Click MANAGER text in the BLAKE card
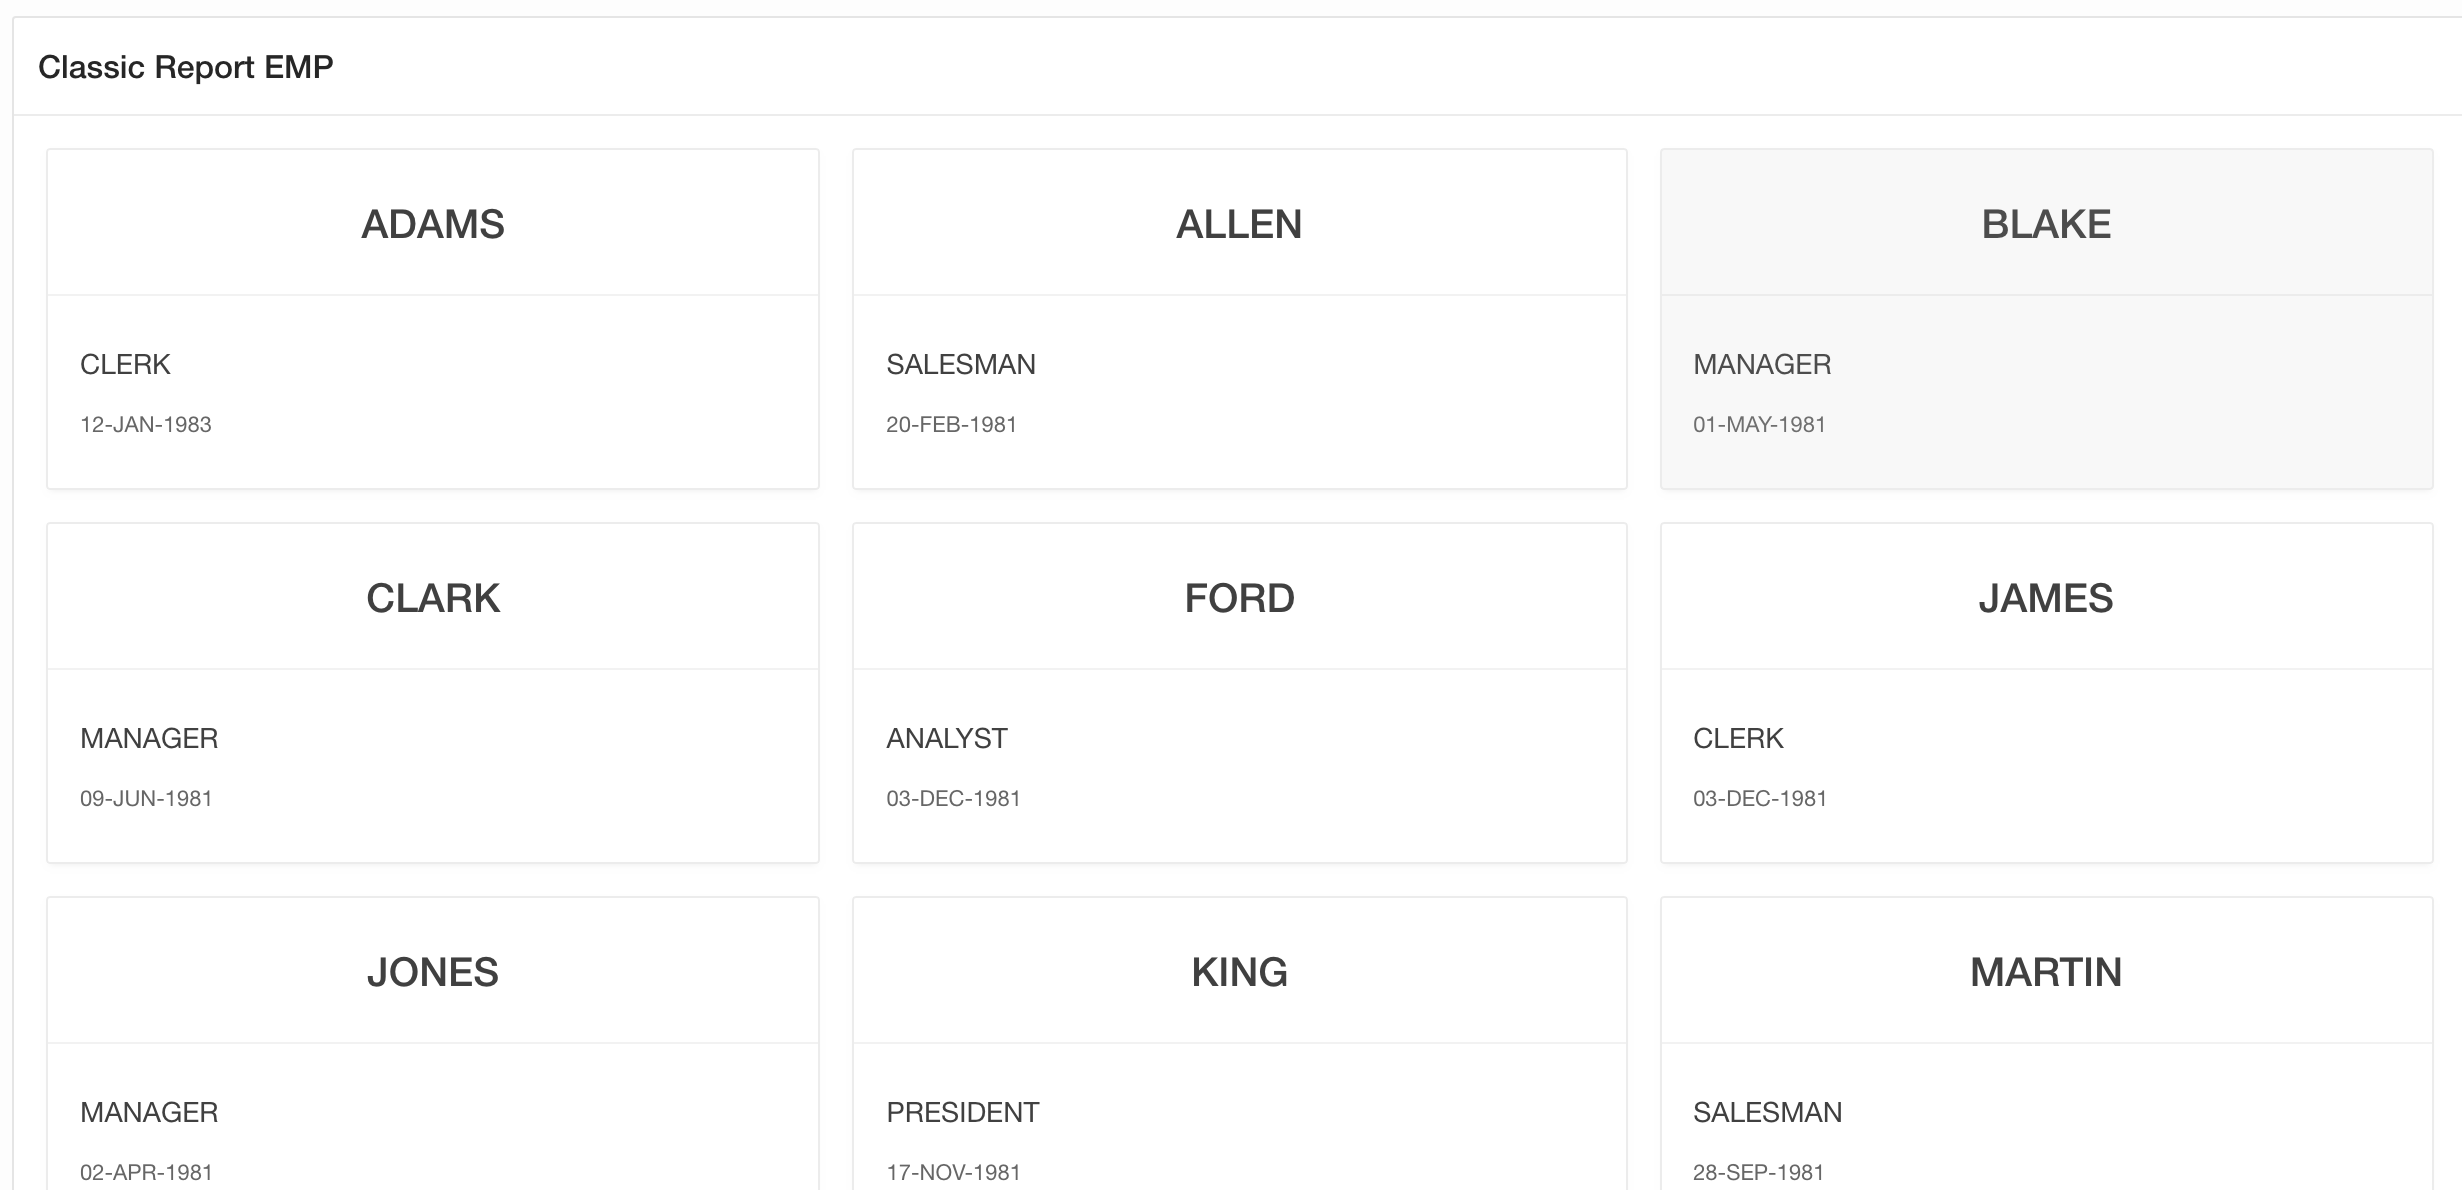The height and width of the screenshot is (1190, 2462). 1762,364
